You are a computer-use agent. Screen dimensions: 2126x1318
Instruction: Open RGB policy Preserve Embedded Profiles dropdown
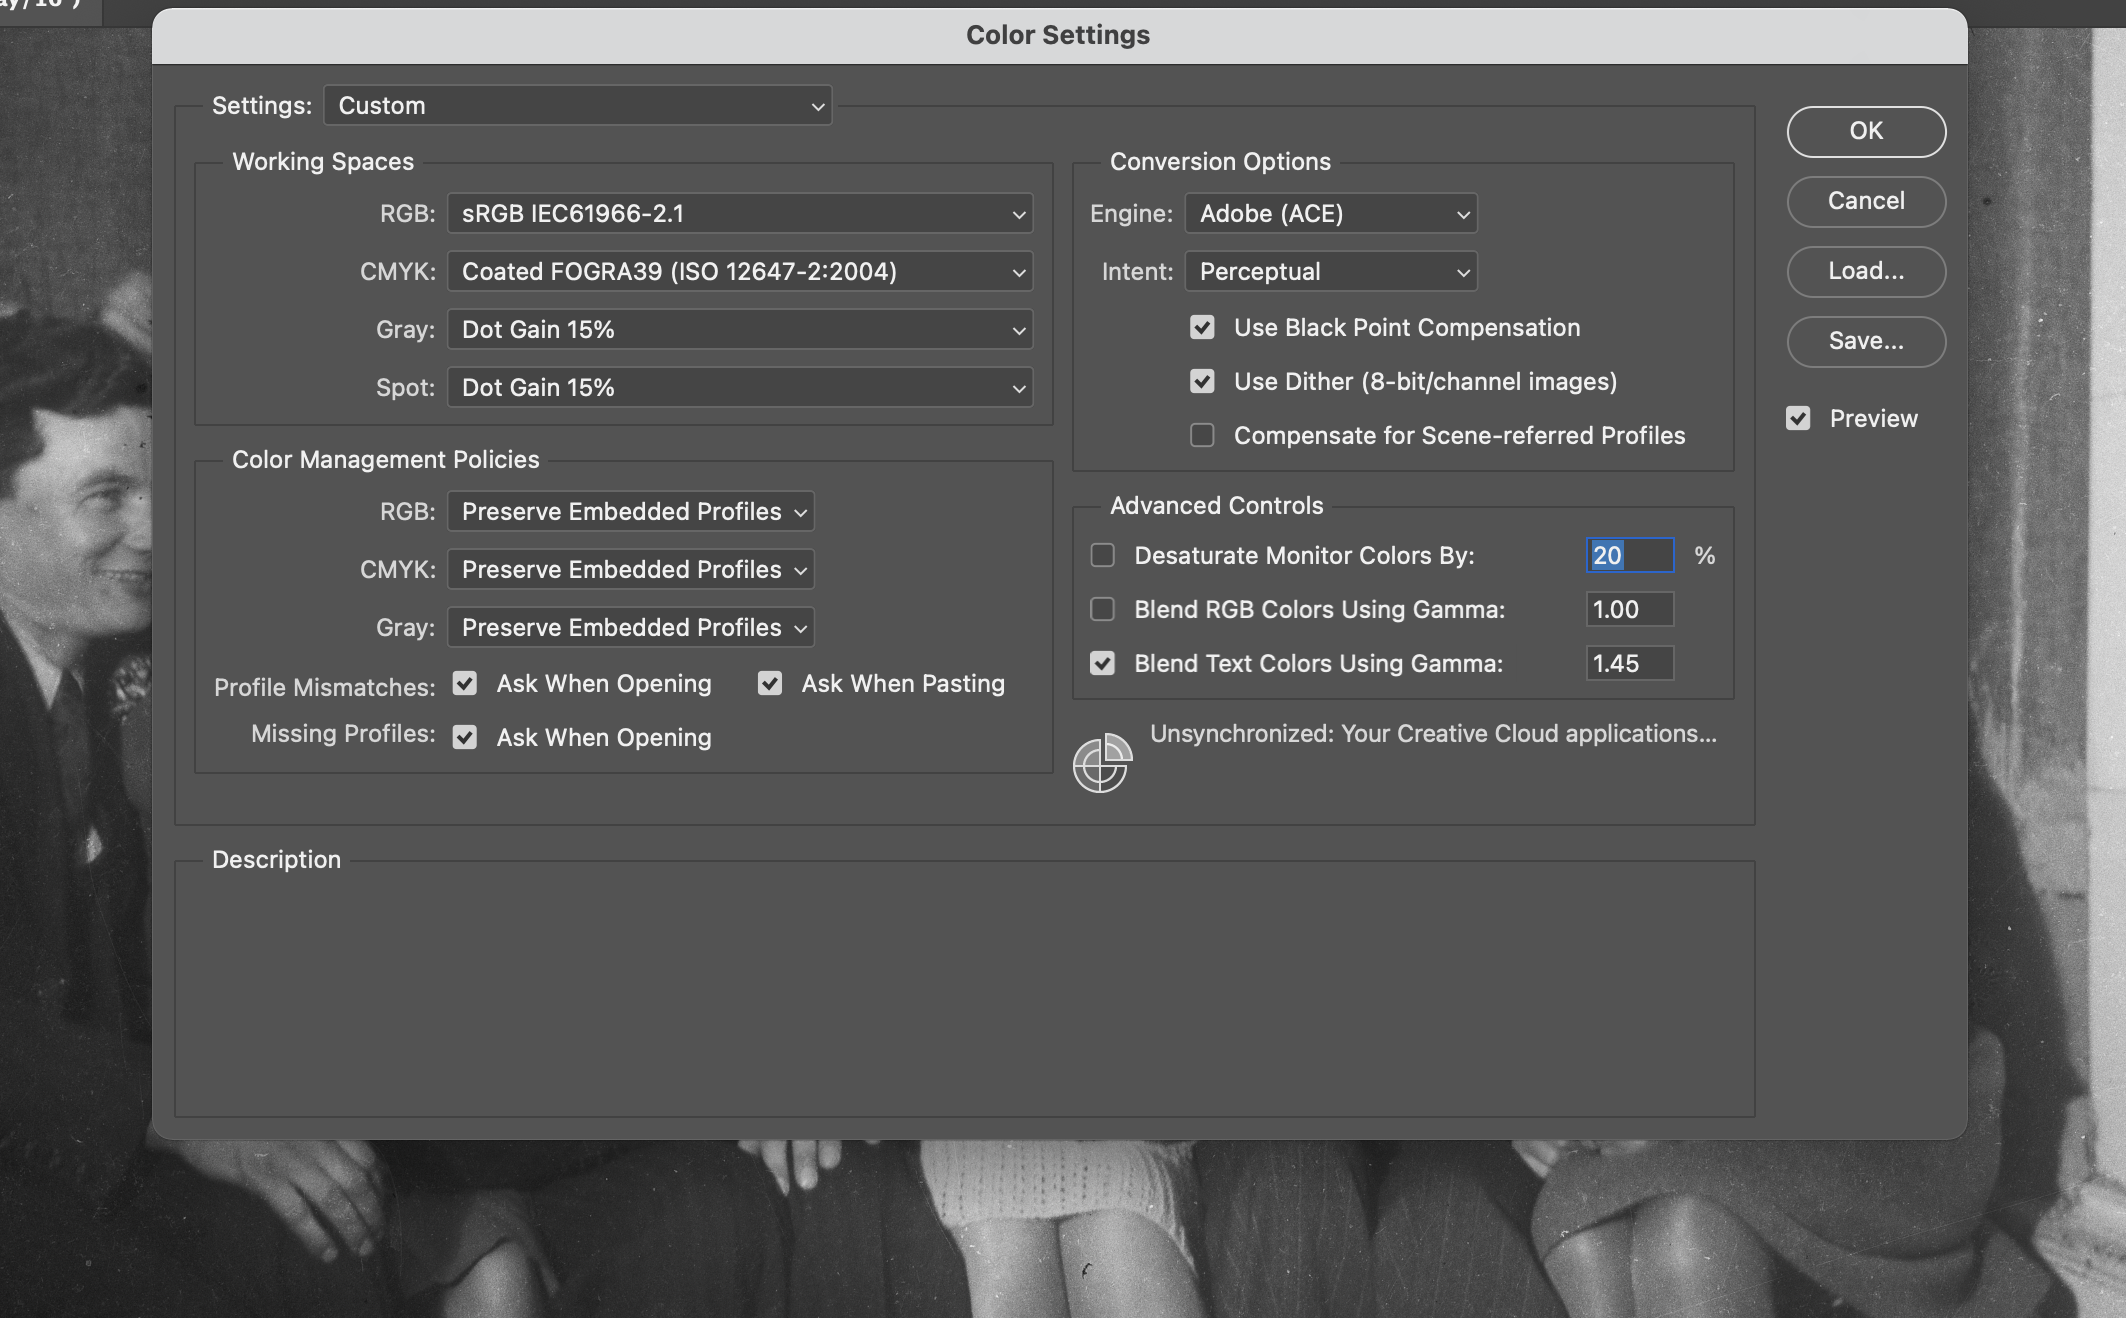point(630,512)
